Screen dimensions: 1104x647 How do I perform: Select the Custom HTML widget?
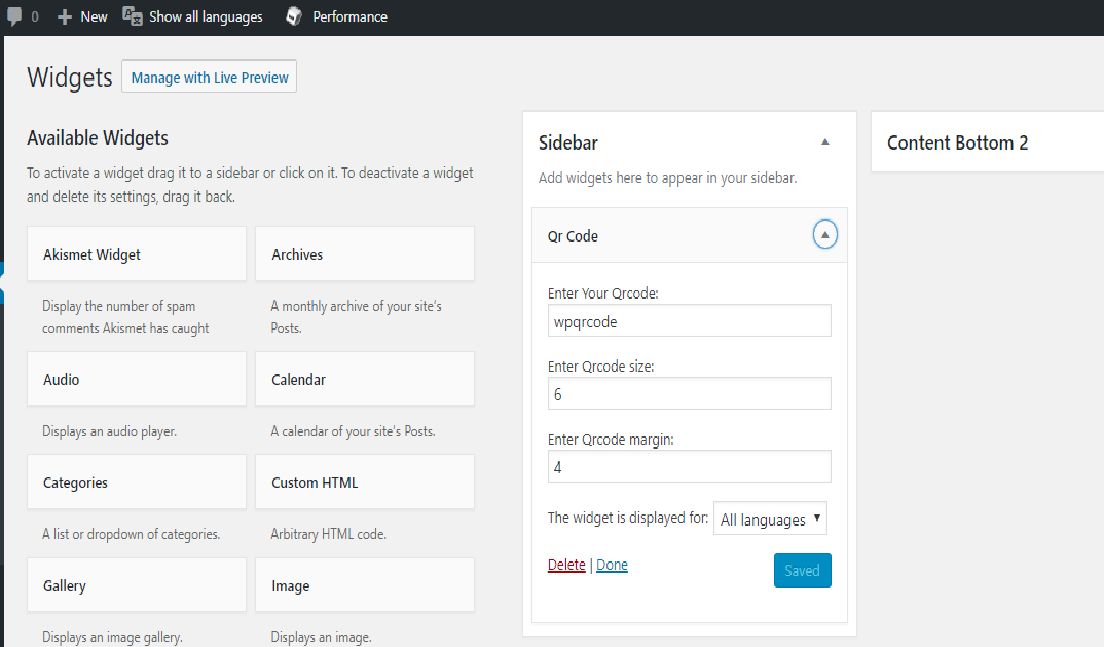[365, 482]
